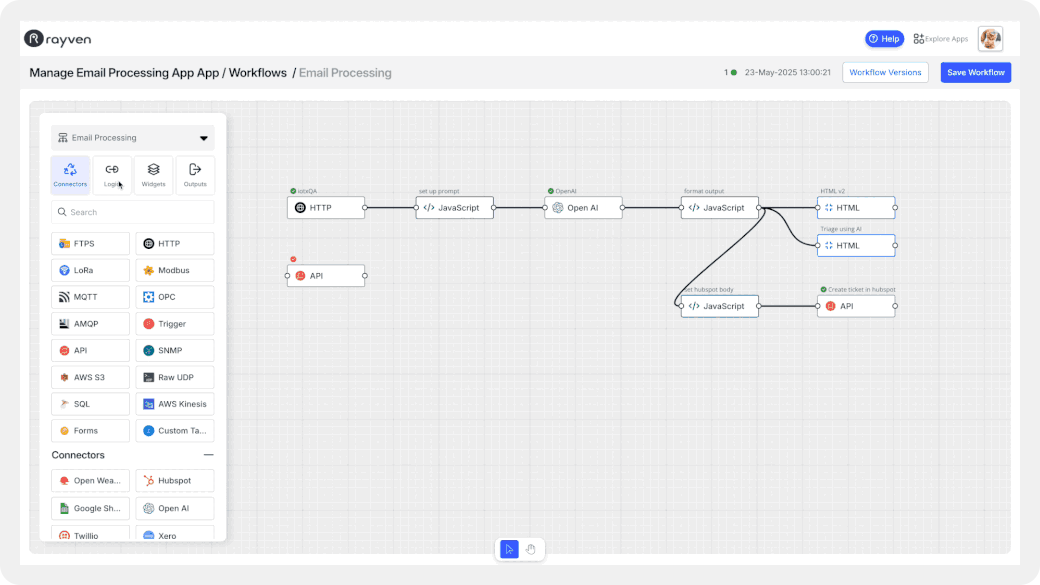Select the Twillio connector

(x=90, y=535)
